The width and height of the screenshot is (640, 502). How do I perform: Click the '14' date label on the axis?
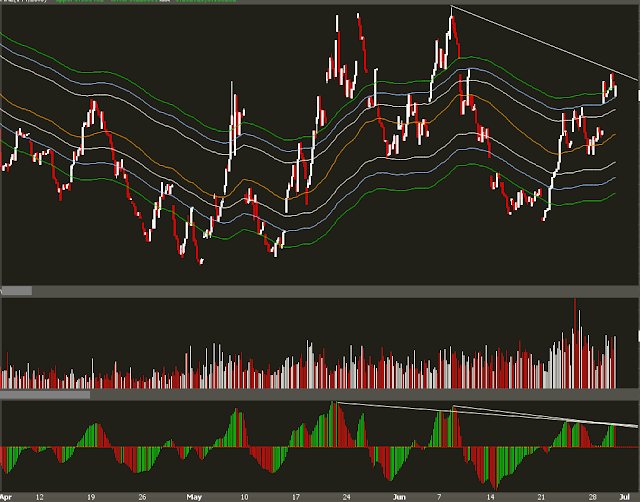[x=490, y=497]
